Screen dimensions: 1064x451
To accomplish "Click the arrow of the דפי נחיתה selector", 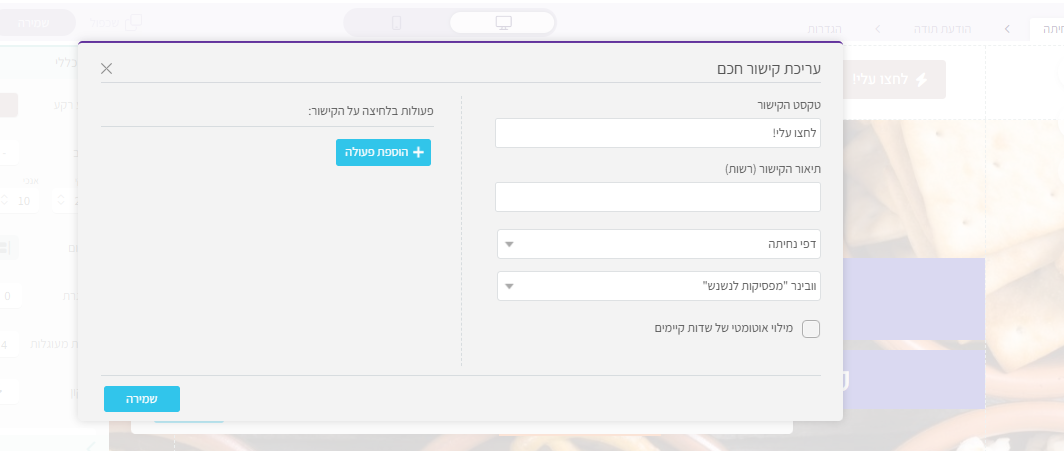I will pos(509,244).
